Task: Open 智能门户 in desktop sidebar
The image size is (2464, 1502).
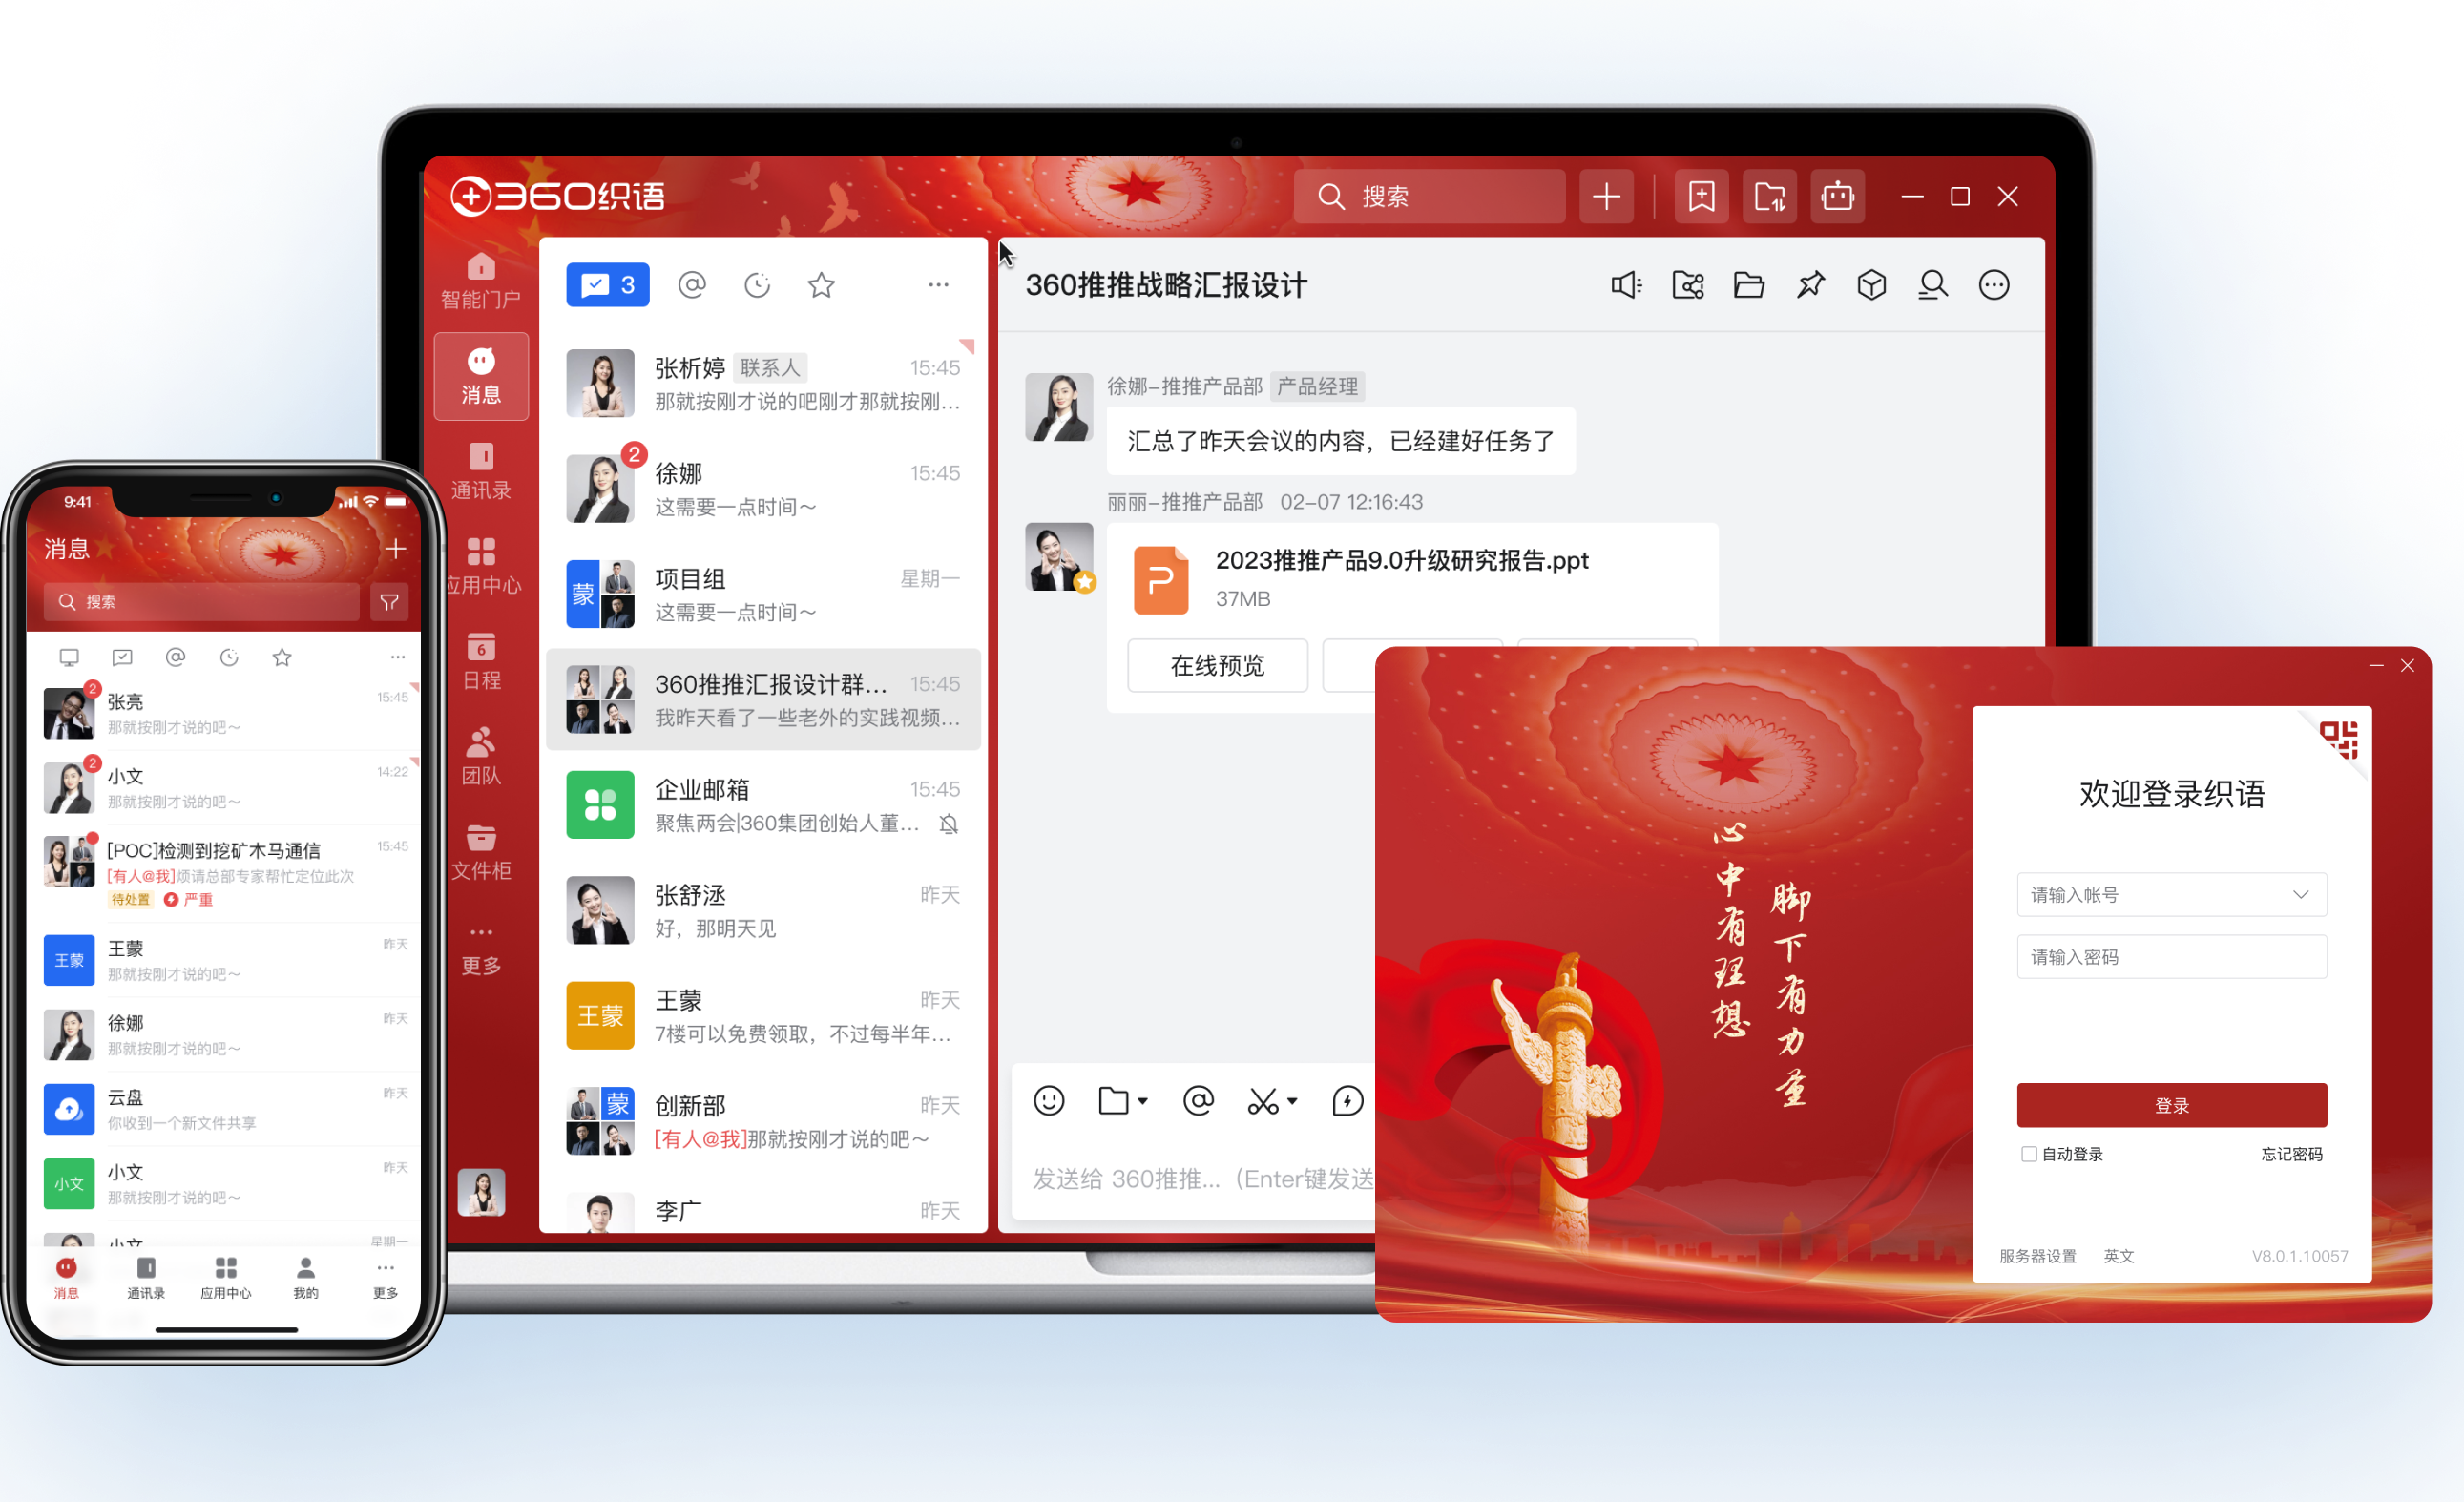Action: (481, 281)
